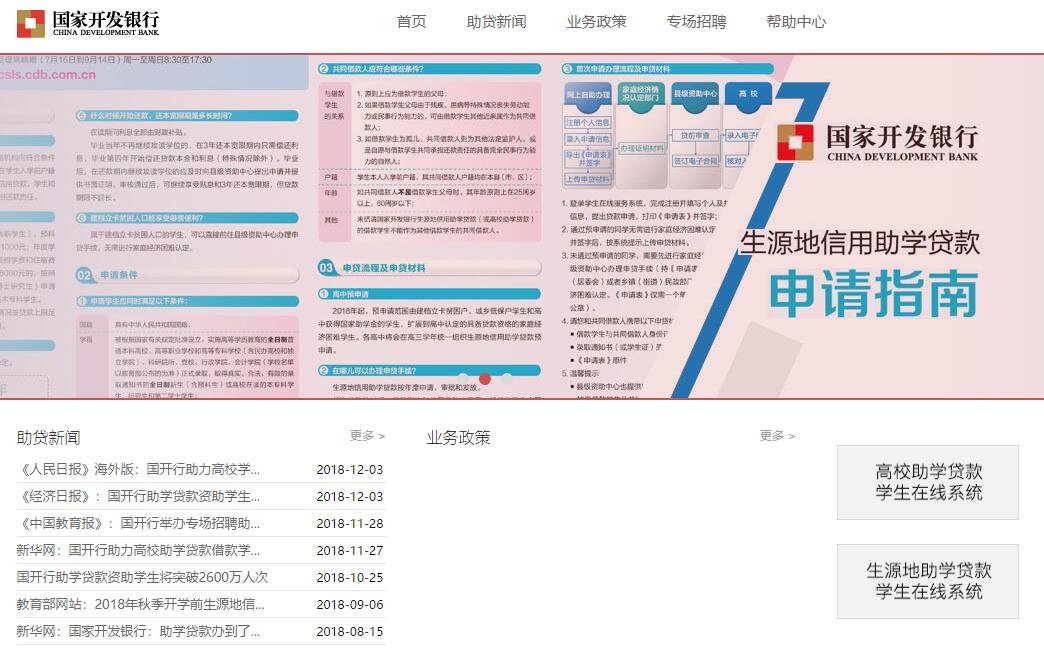This screenshot has width=1044, height=650.
Task: Show more 业务政策 via 更多 link
Action: 777,436
